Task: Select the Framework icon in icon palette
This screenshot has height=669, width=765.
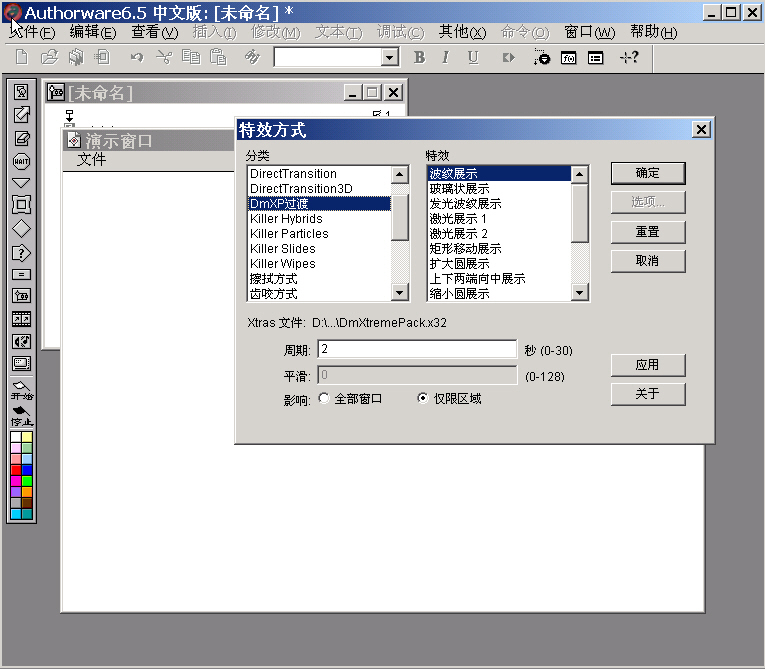Action: pos(21,204)
